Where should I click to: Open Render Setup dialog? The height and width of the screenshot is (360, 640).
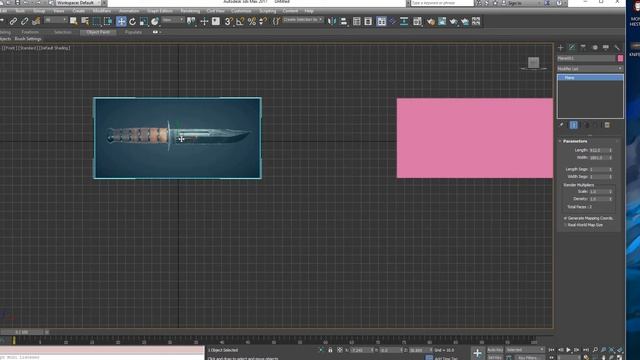coord(431,21)
